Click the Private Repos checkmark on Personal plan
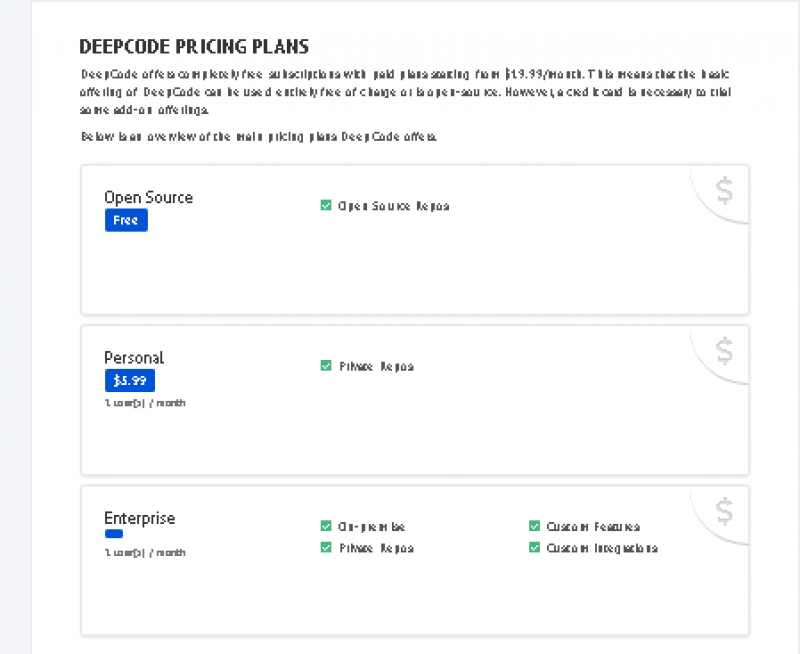Screen dimensions: 800x654 (x=326, y=366)
